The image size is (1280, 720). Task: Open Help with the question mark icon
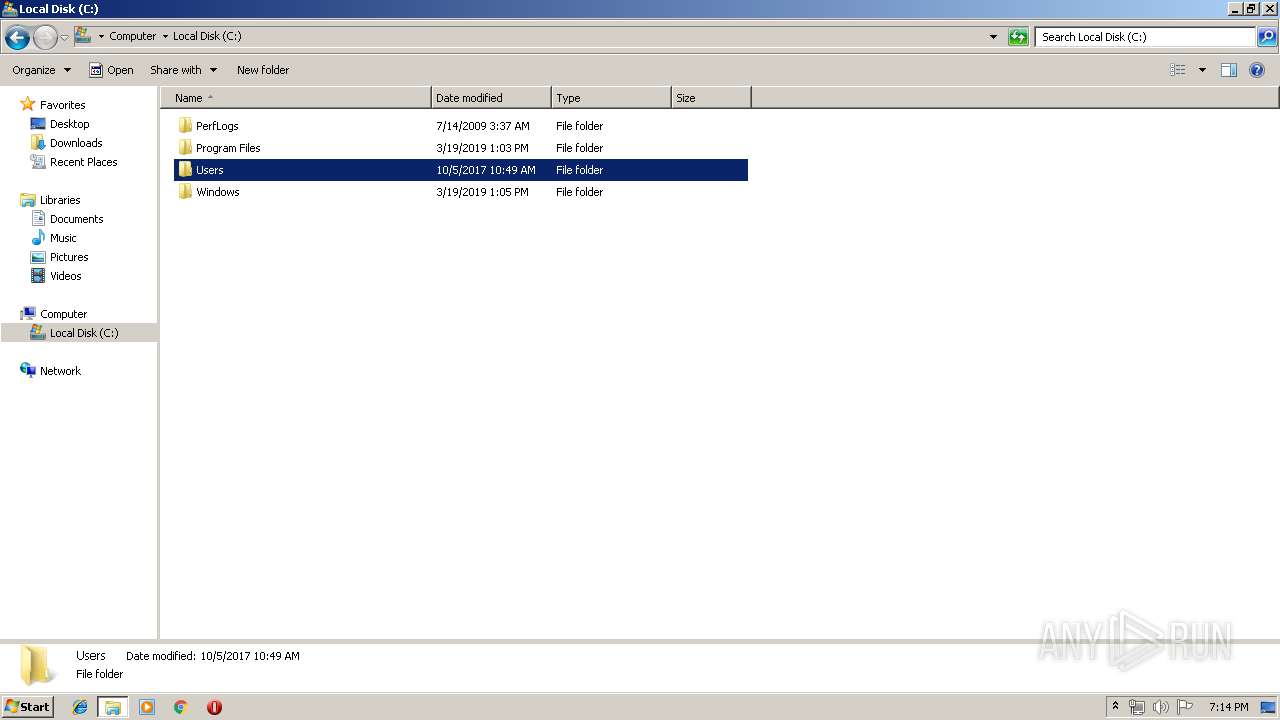pos(1257,70)
